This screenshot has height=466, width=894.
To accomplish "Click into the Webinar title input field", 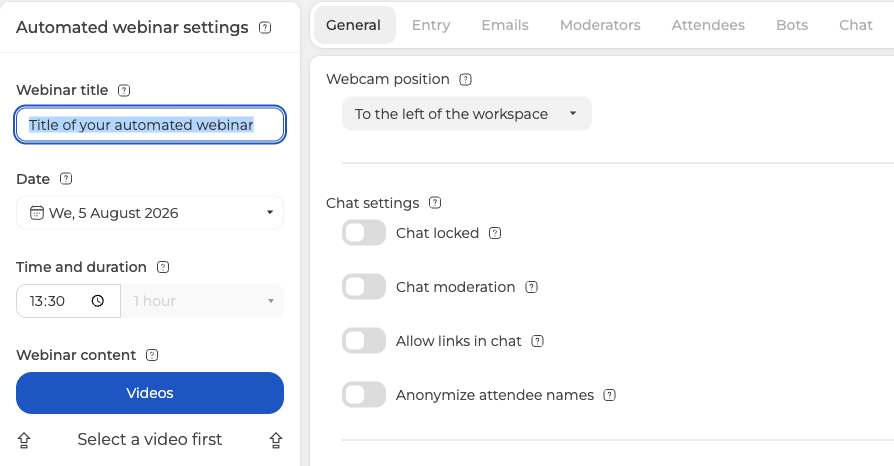I will point(150,124).
